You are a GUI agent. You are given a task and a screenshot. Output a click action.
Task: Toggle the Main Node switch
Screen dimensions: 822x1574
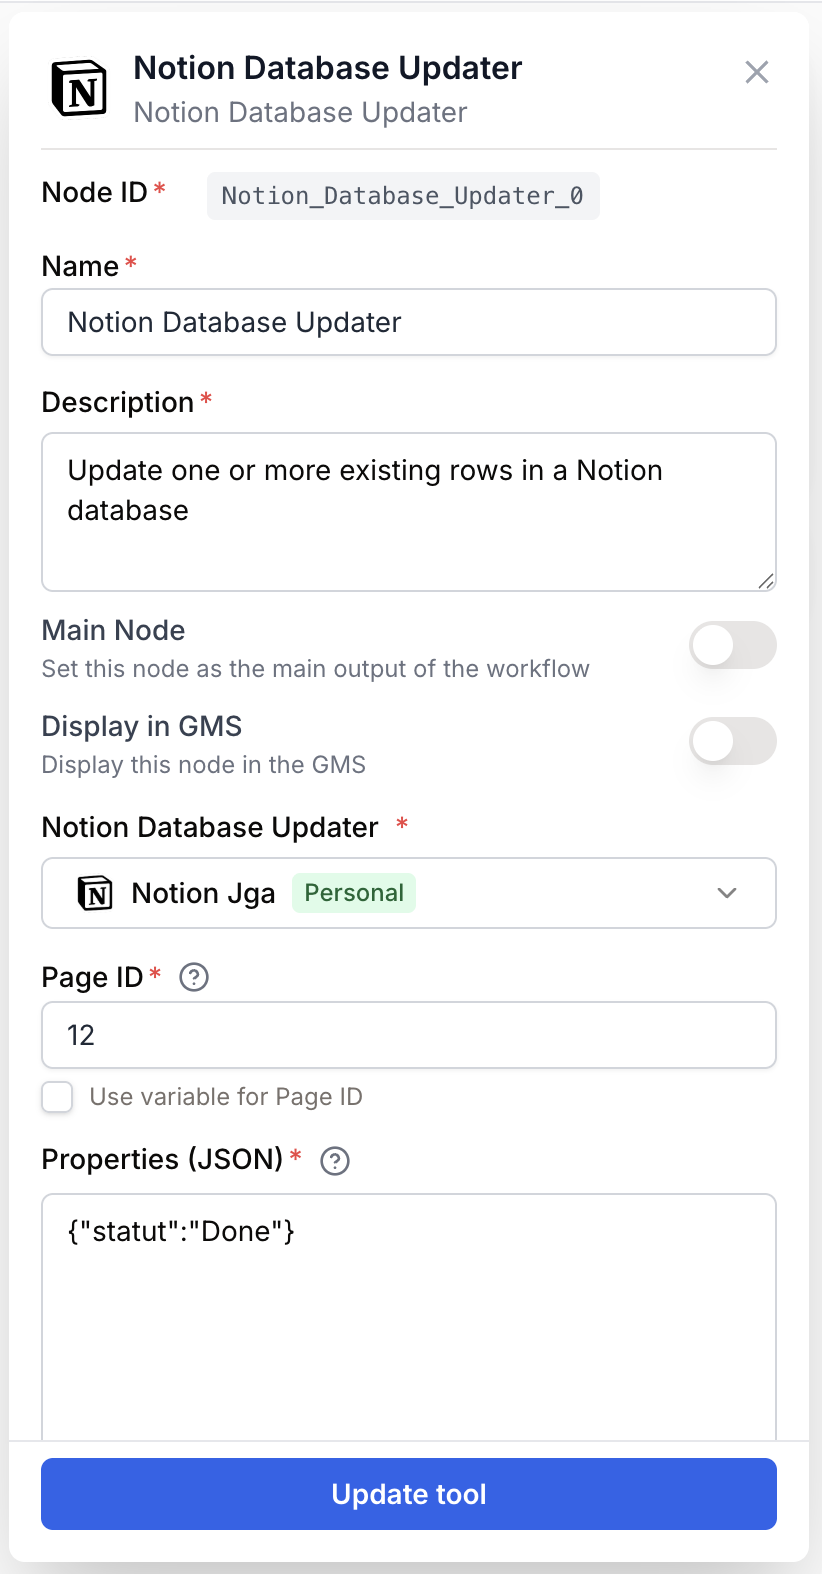(733, 645)
